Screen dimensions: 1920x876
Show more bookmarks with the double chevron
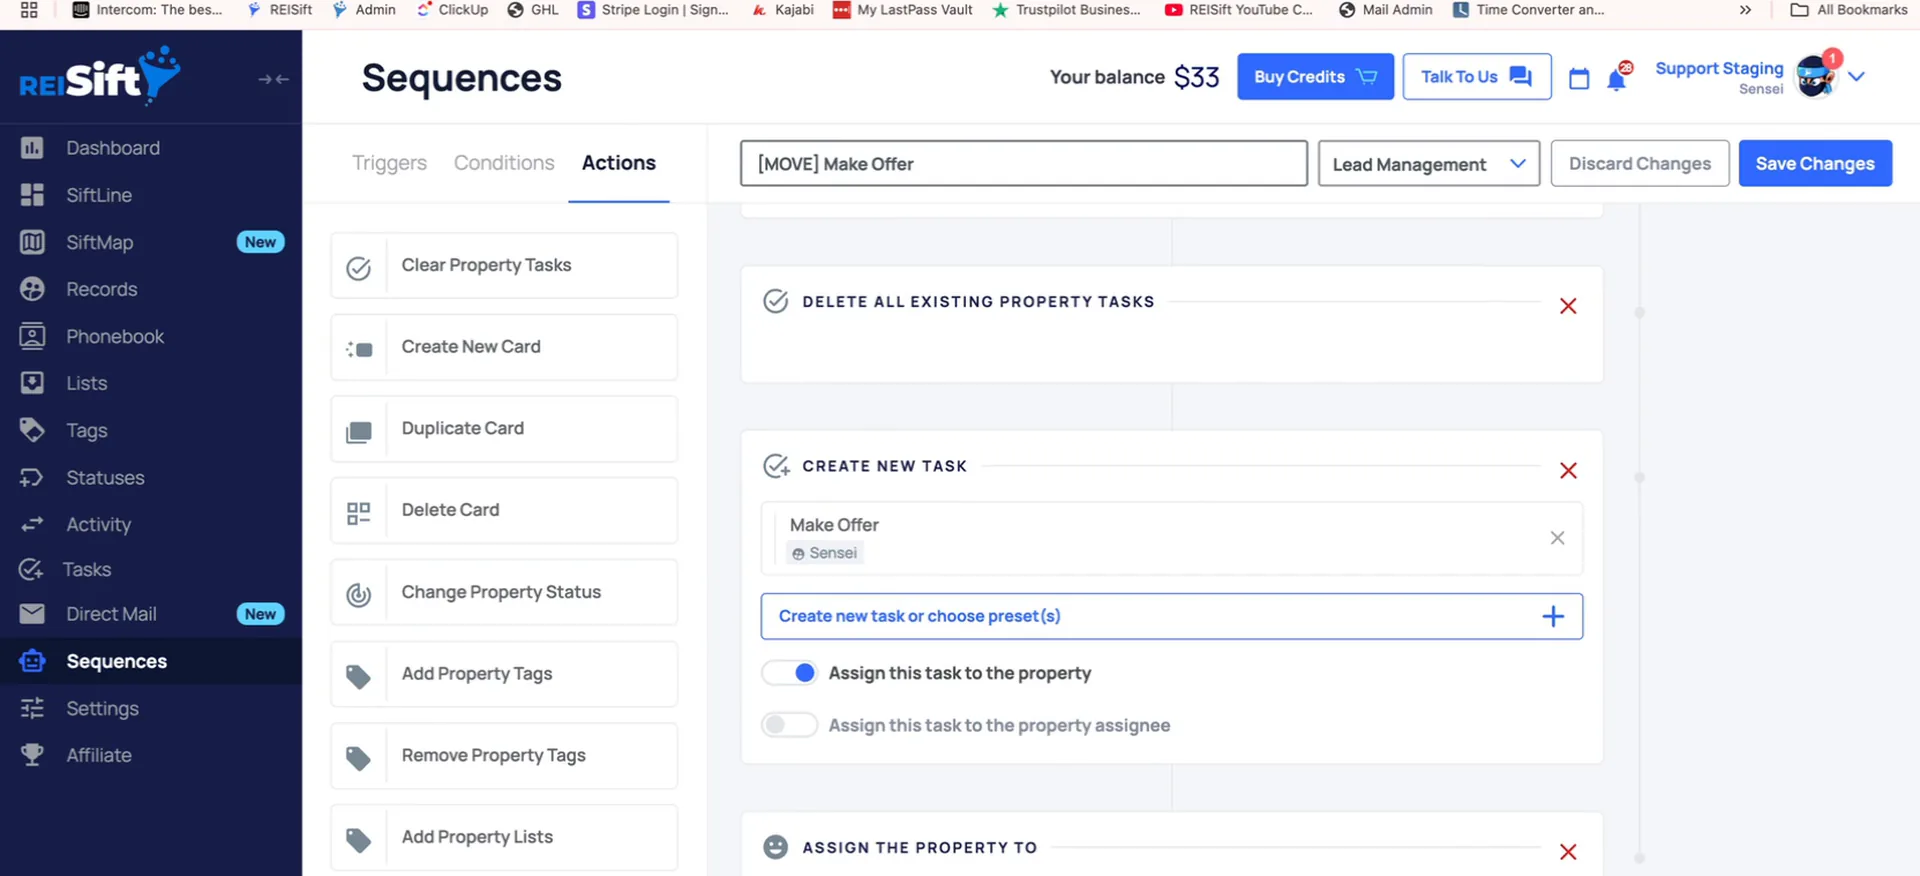[x=1745, y=10]
